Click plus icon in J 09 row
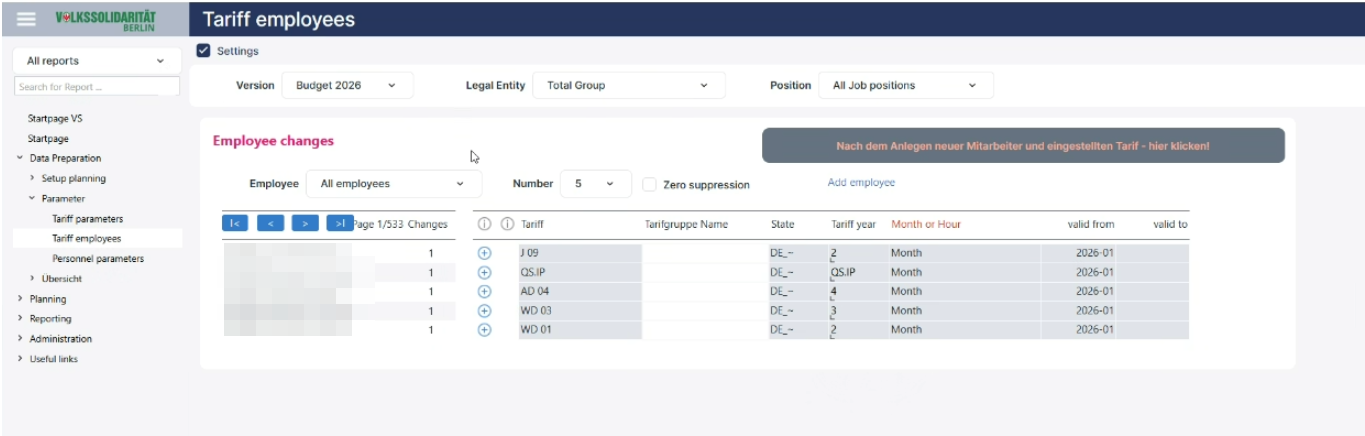 [485, 253]
